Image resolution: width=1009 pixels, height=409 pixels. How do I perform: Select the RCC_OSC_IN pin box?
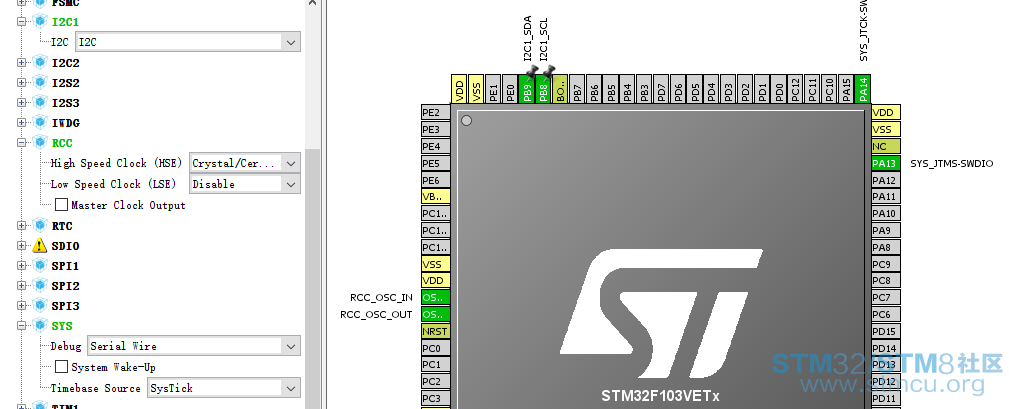coord(435,297)
